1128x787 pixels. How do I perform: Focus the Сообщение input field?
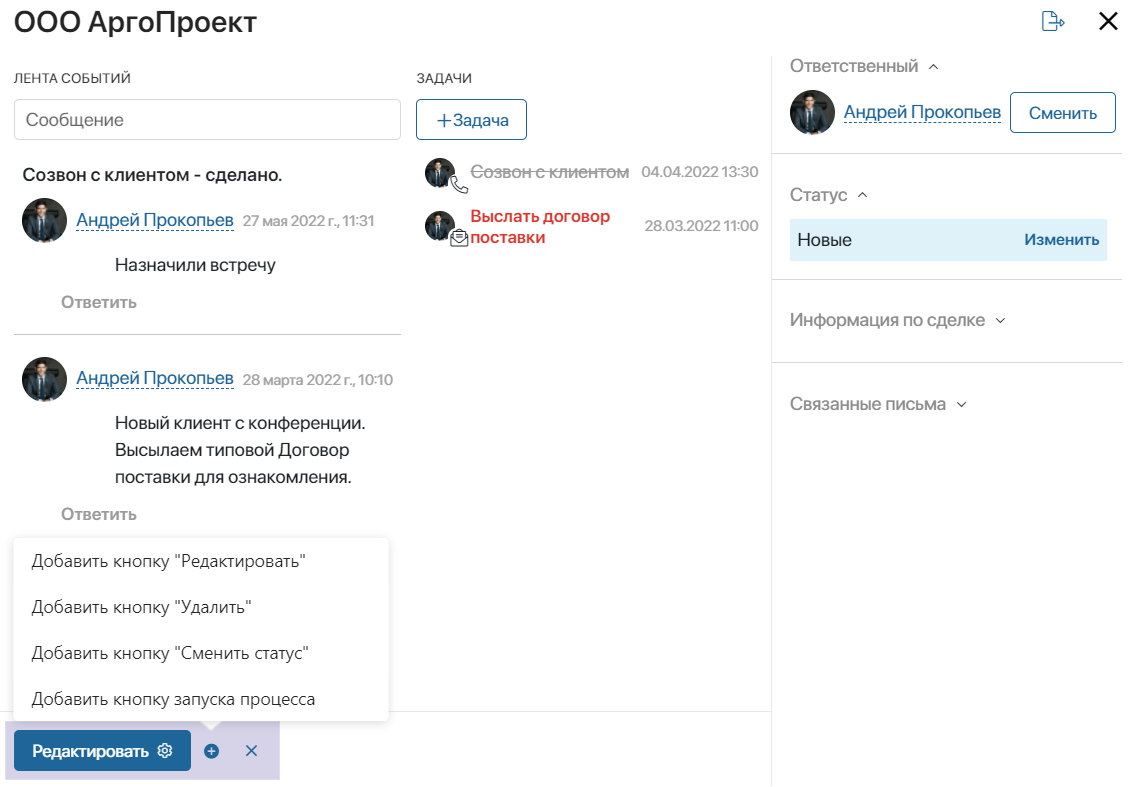point(207,119)
